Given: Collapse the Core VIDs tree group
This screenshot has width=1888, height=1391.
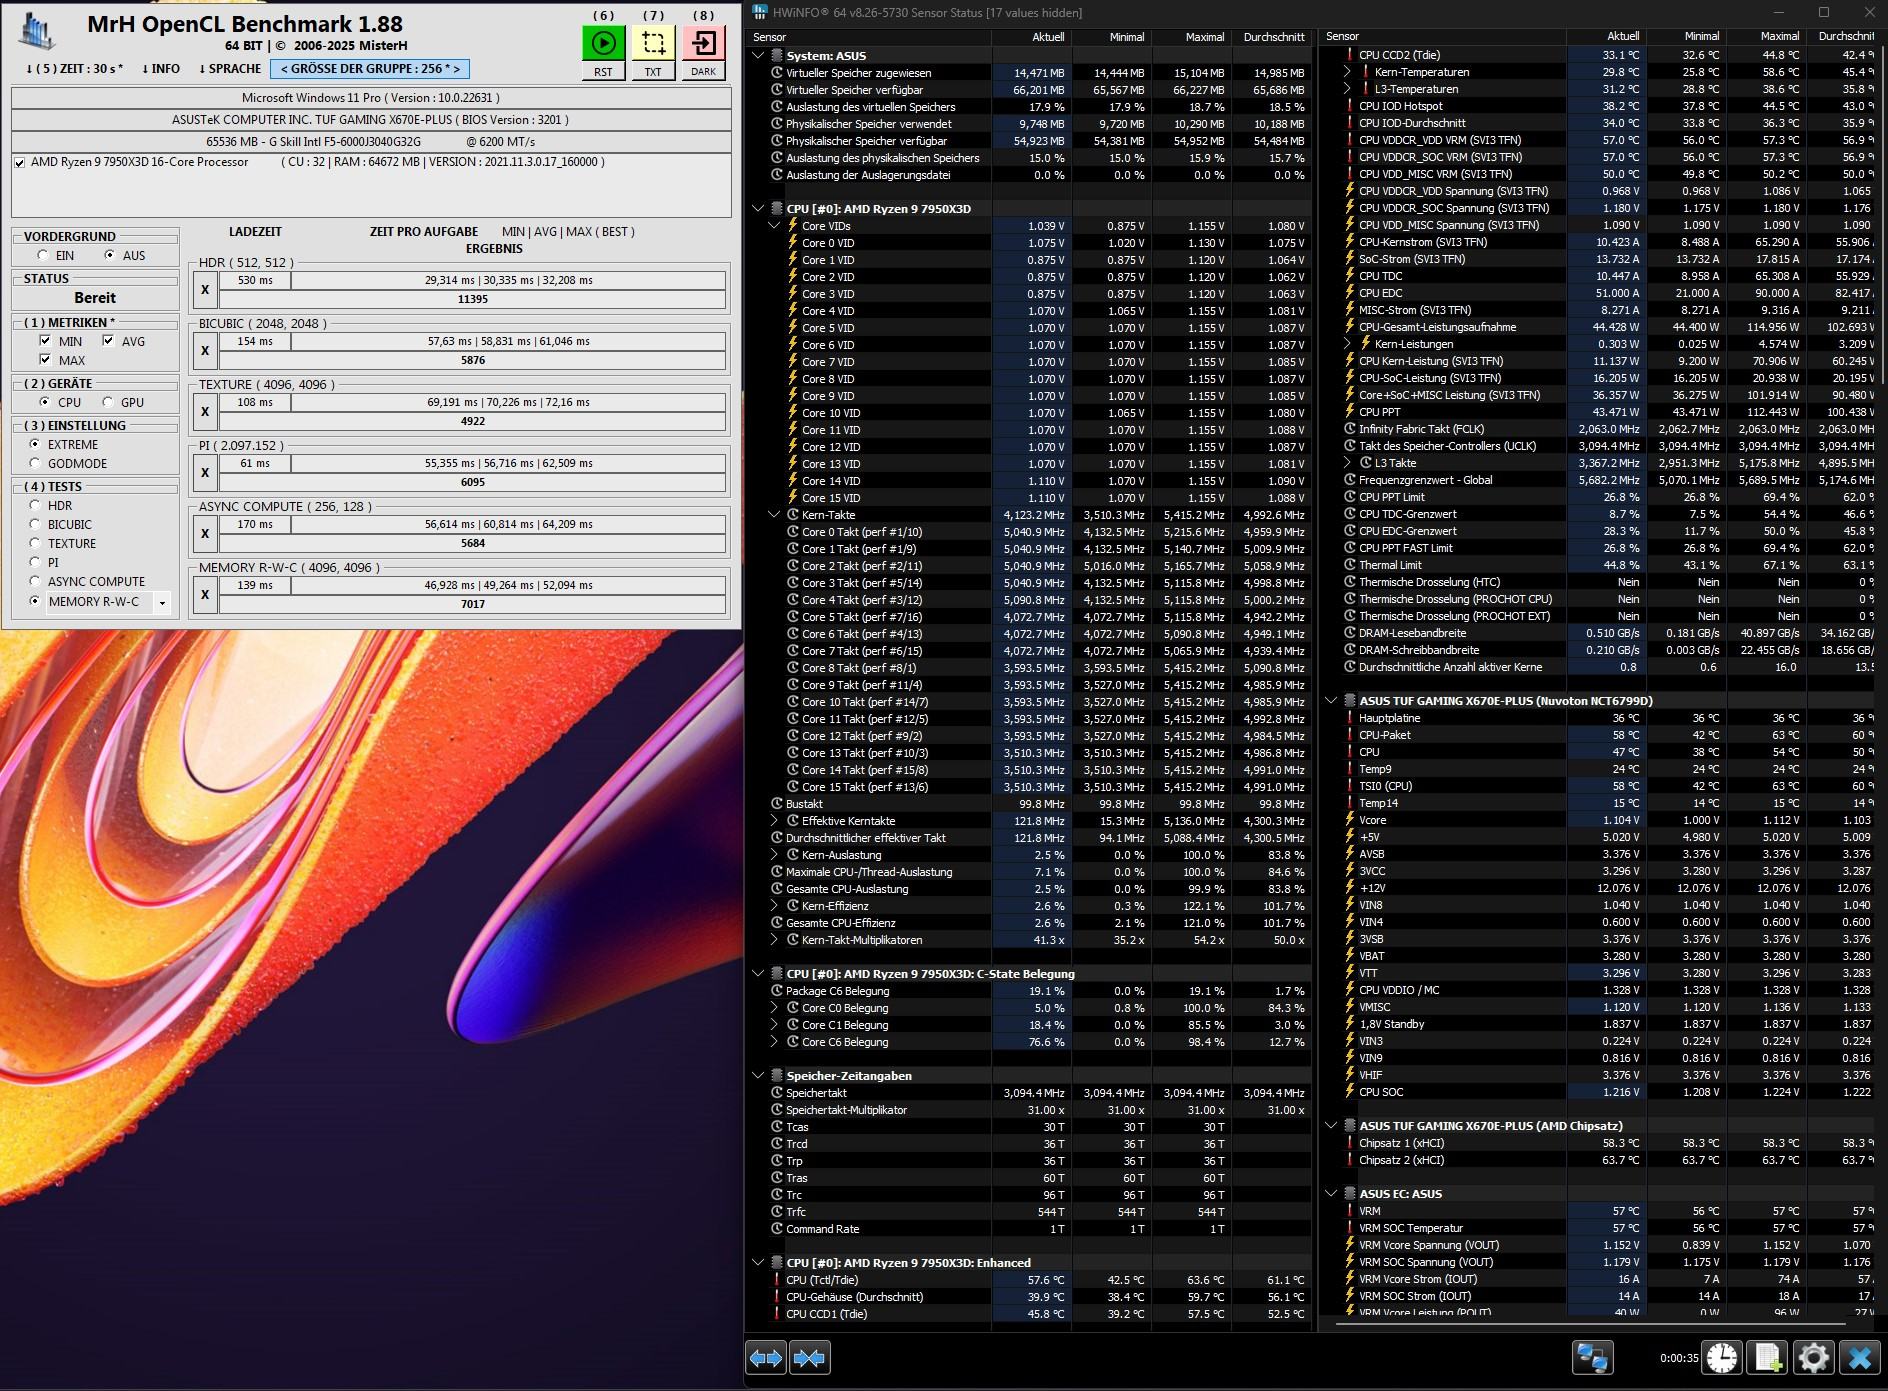Looking at the screenshot, I should [x=774, y=226].
